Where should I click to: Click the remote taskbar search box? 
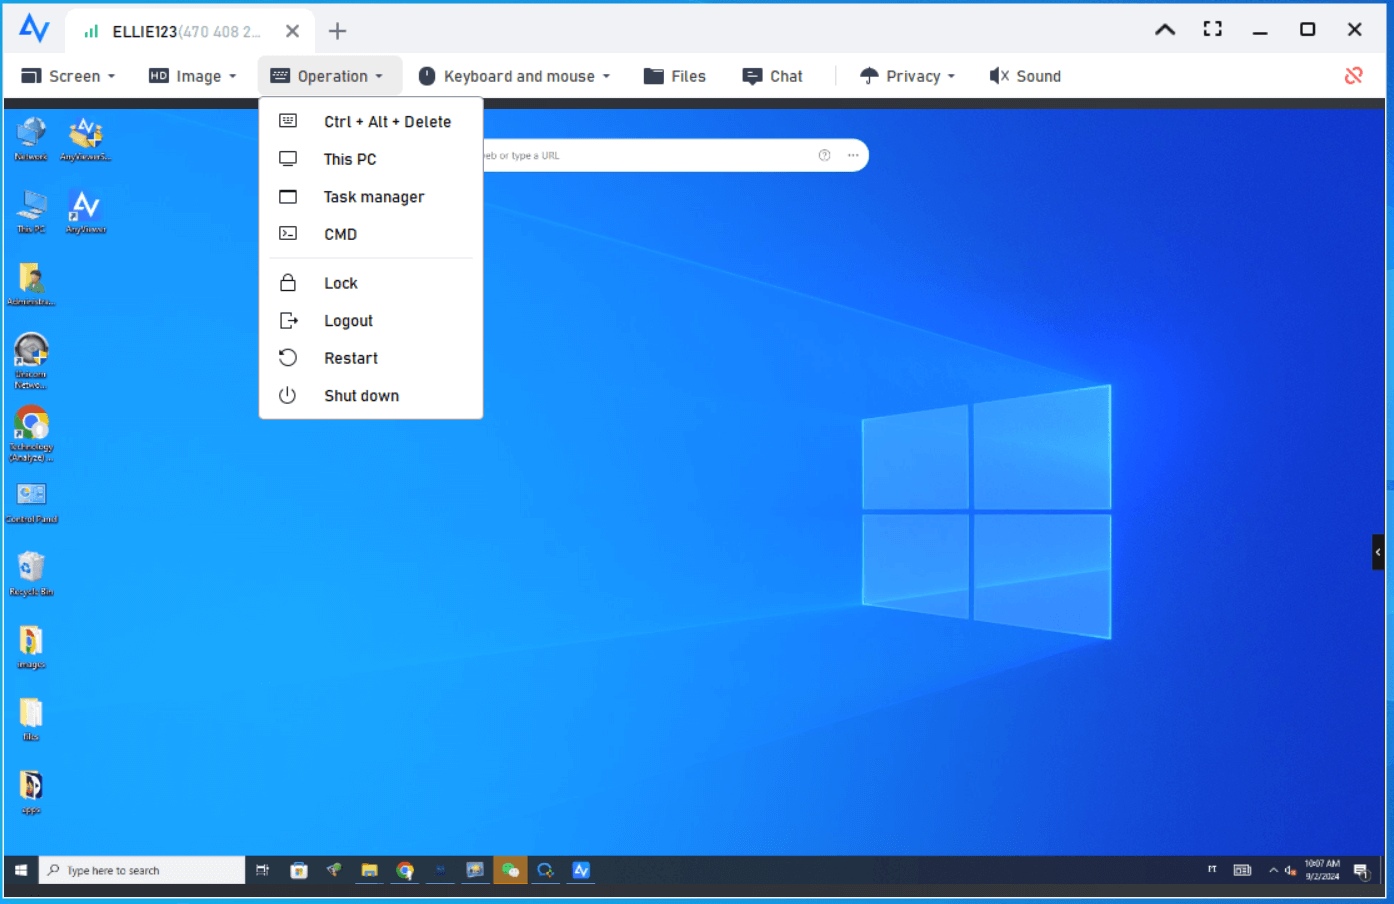point(142,870)
